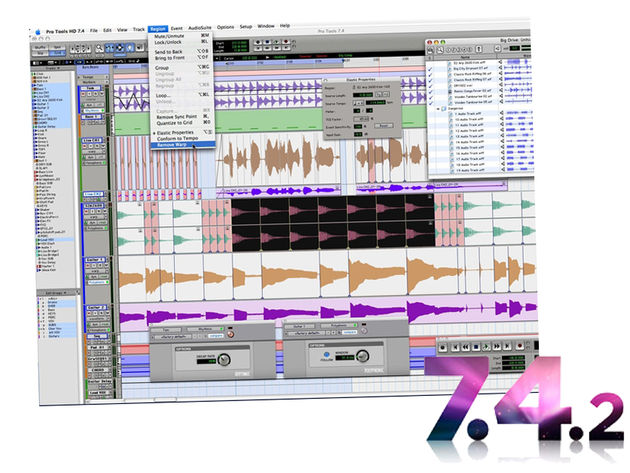Audition speaker icon for Big City Drumset
630x473 pixels.
(x=501, y=68)
